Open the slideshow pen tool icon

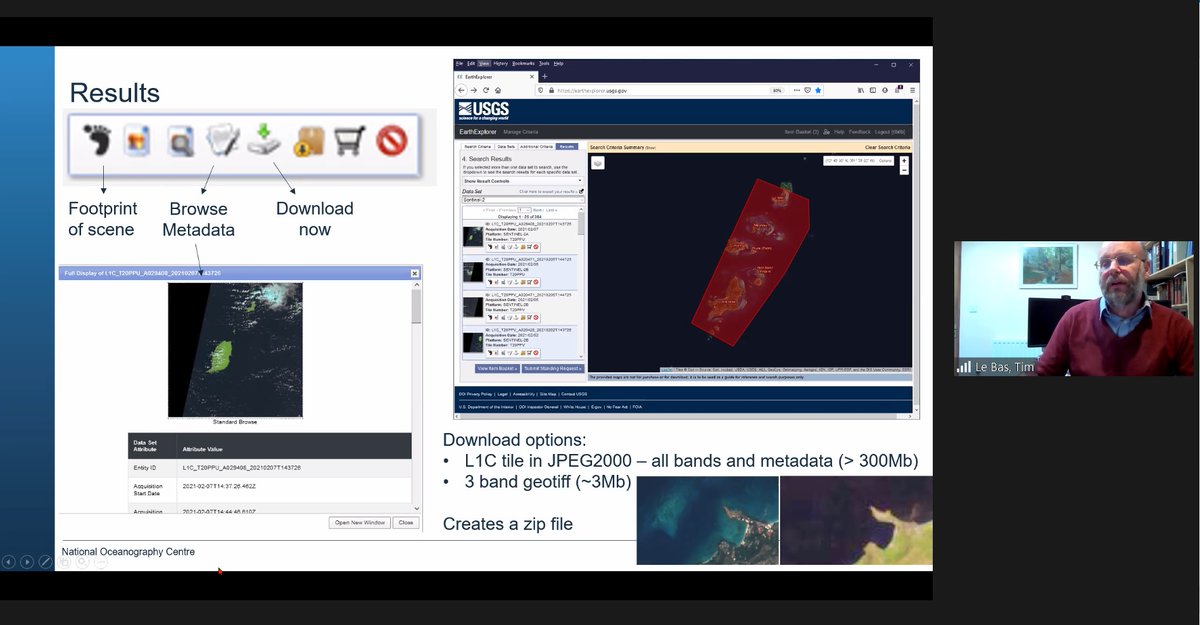click(45, 562)
